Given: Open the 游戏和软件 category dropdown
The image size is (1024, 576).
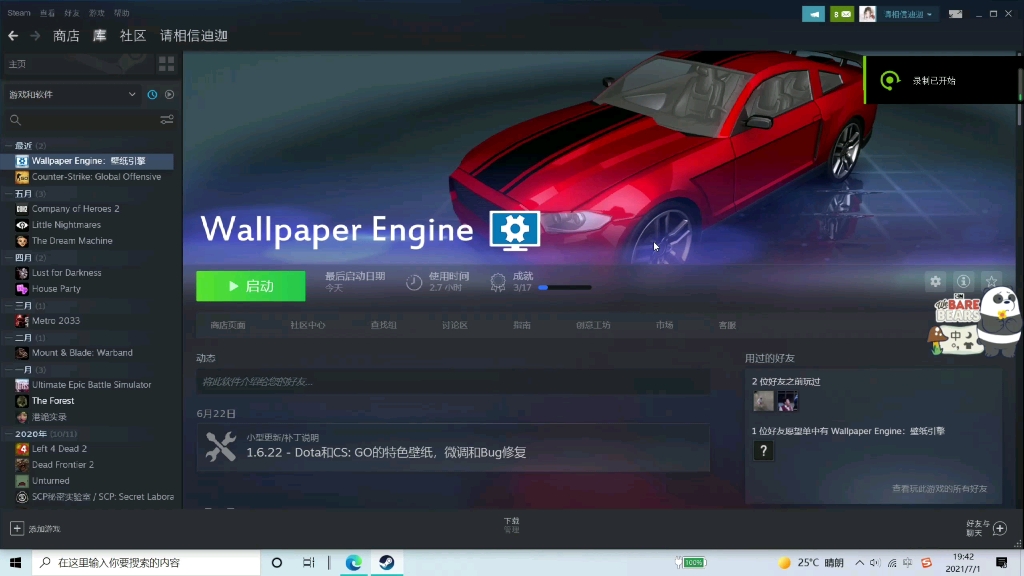Looking at the screenshot, I should click(72, 95).
